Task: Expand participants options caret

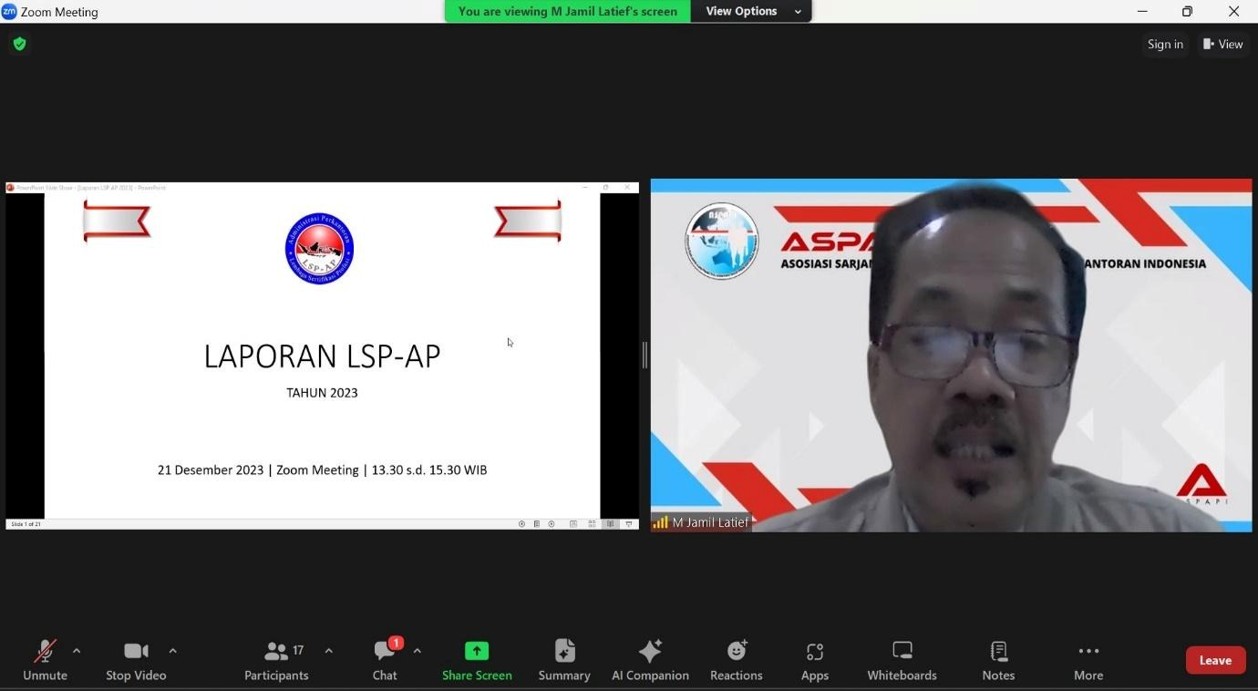Action: (x=328, y=651)
